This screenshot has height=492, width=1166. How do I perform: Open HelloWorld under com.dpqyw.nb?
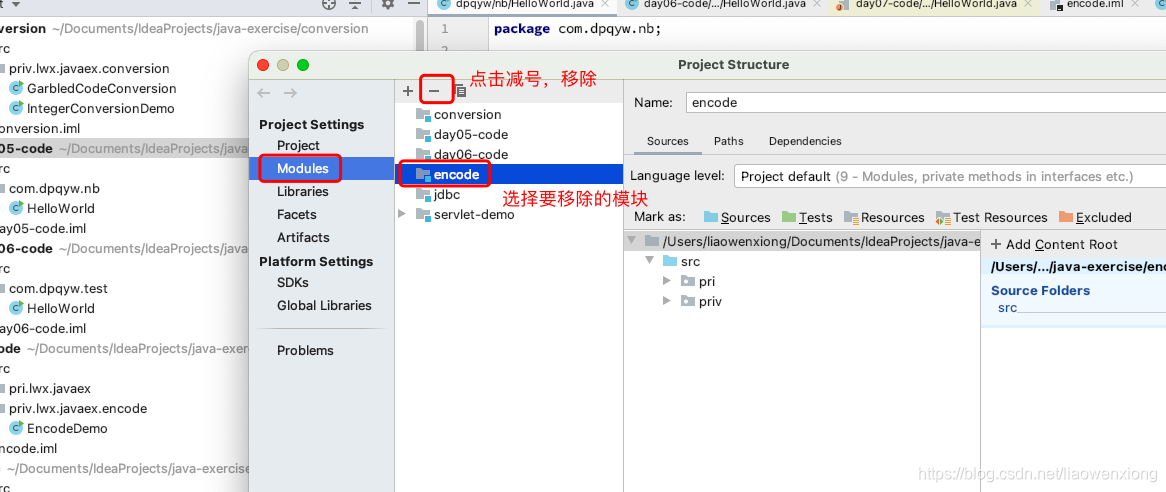(52, 208)
